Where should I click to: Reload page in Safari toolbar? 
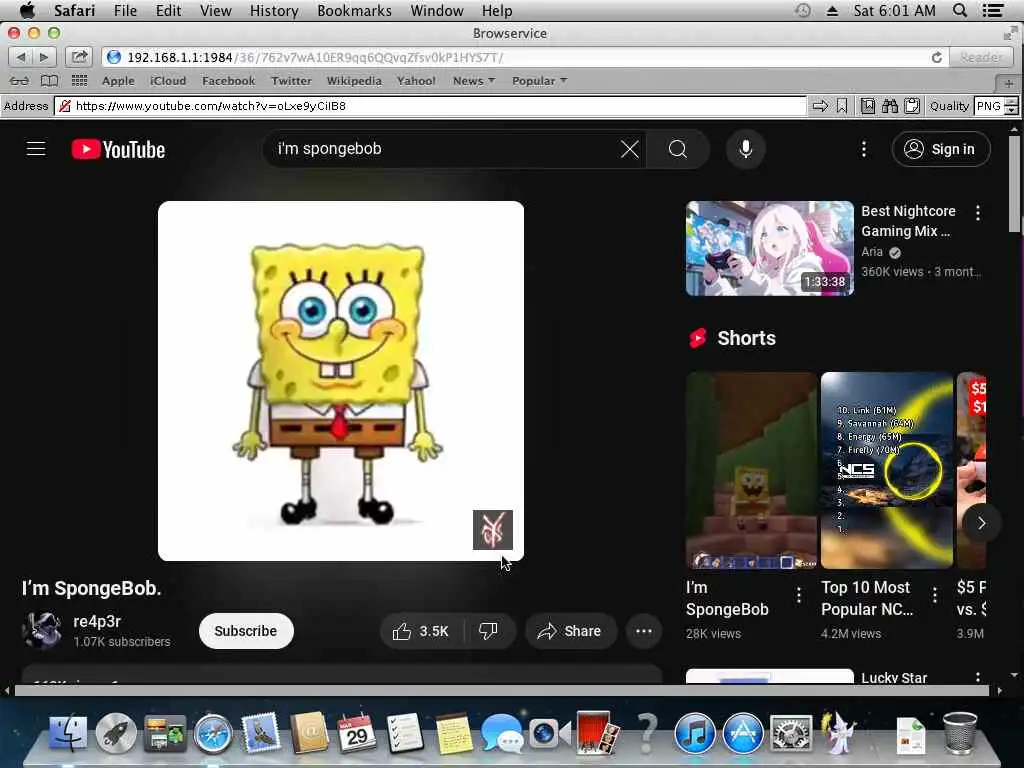tap(936, 57)
